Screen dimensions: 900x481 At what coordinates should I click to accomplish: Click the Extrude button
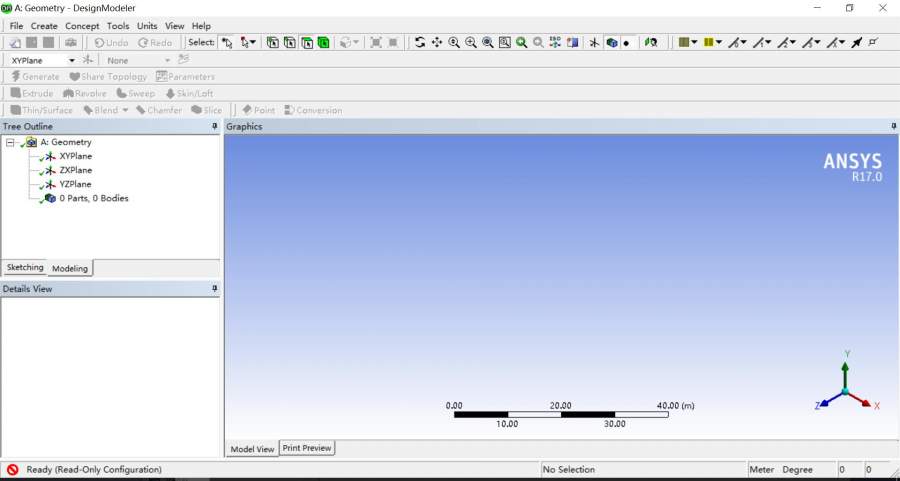pos(32,94)
